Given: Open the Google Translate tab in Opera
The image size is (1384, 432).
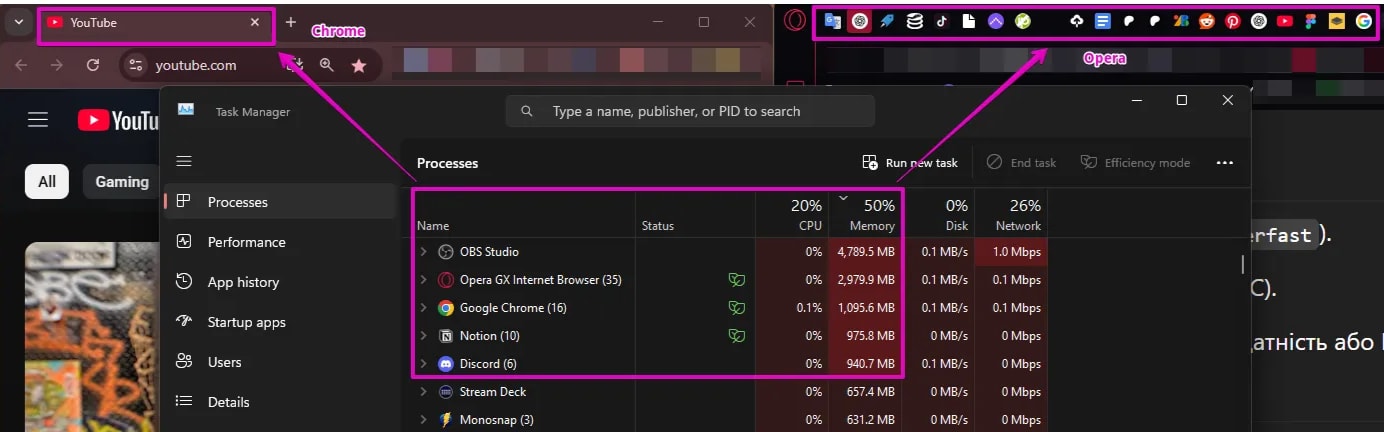Looking at the screenshot, I should tap(832, 21).
